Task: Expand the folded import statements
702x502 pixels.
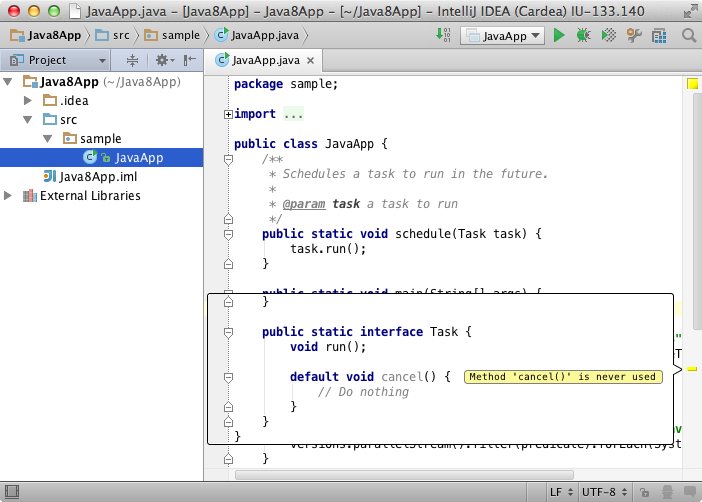Action: pyautogui.click(x=228, y=114)
